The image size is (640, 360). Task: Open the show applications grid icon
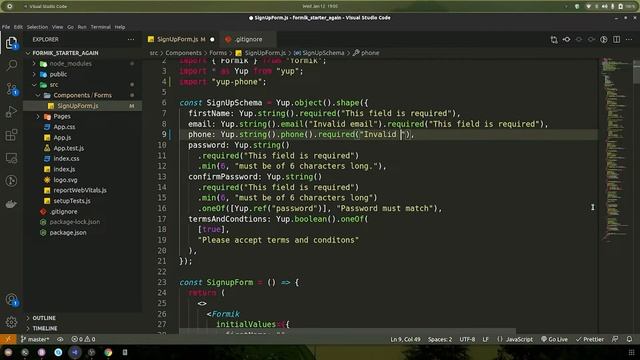tap(631, 352)
